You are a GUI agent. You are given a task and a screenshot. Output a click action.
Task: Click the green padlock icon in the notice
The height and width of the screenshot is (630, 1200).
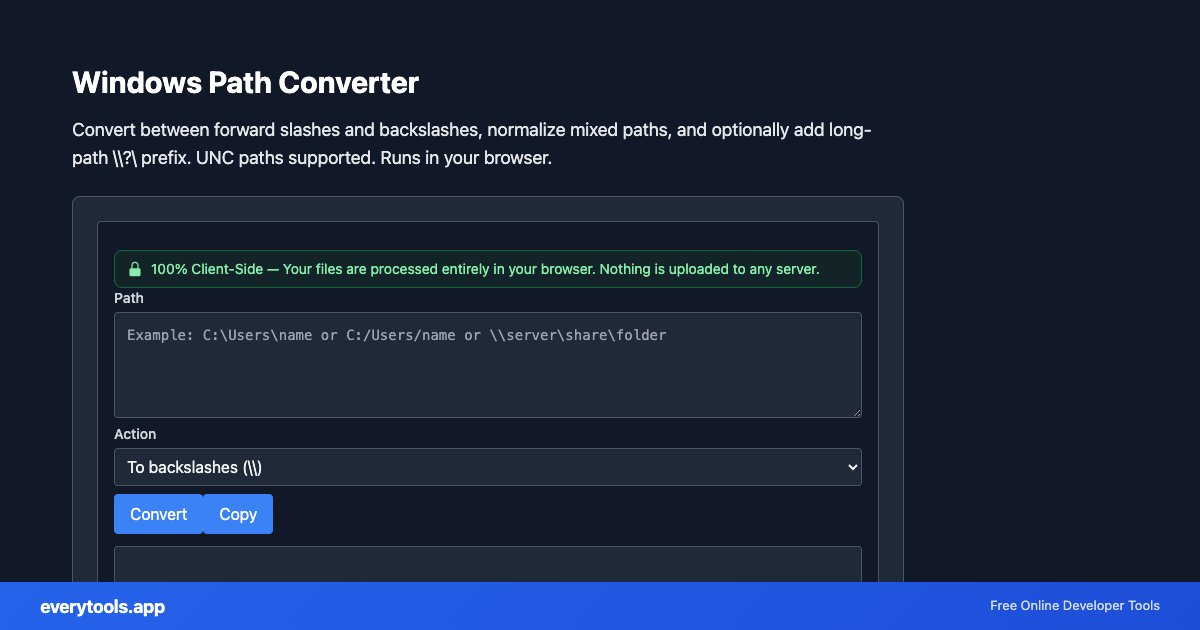point(135,268)
